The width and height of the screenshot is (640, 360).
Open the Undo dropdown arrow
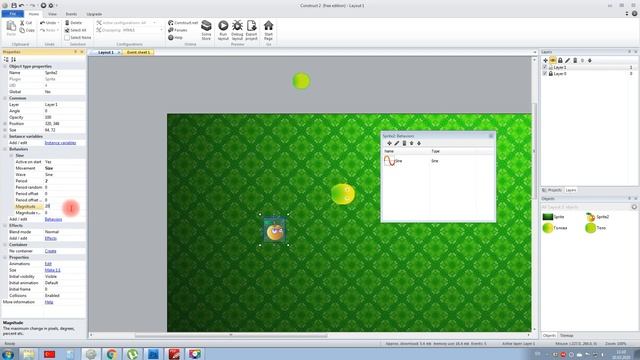coord(58,23)
